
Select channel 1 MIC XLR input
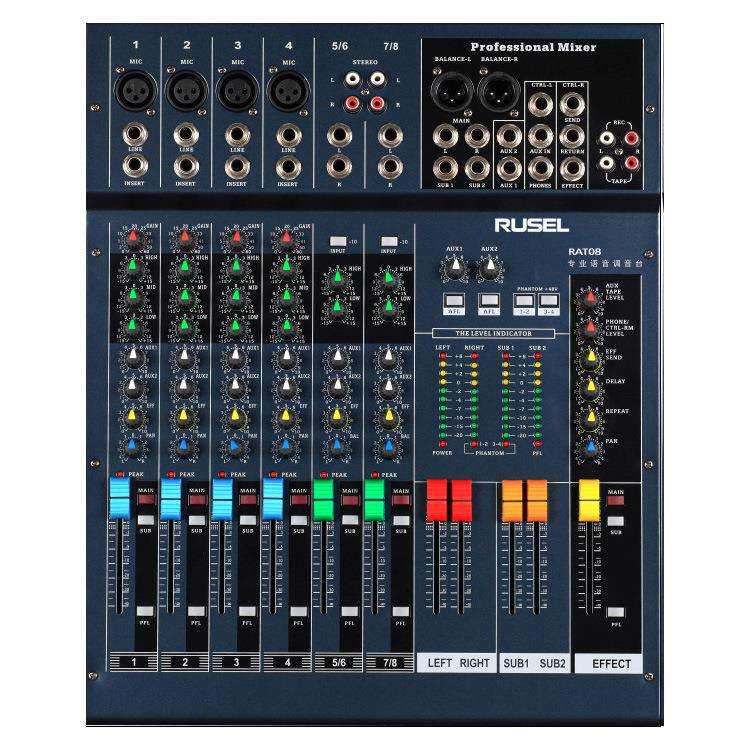tap(135, 89)
